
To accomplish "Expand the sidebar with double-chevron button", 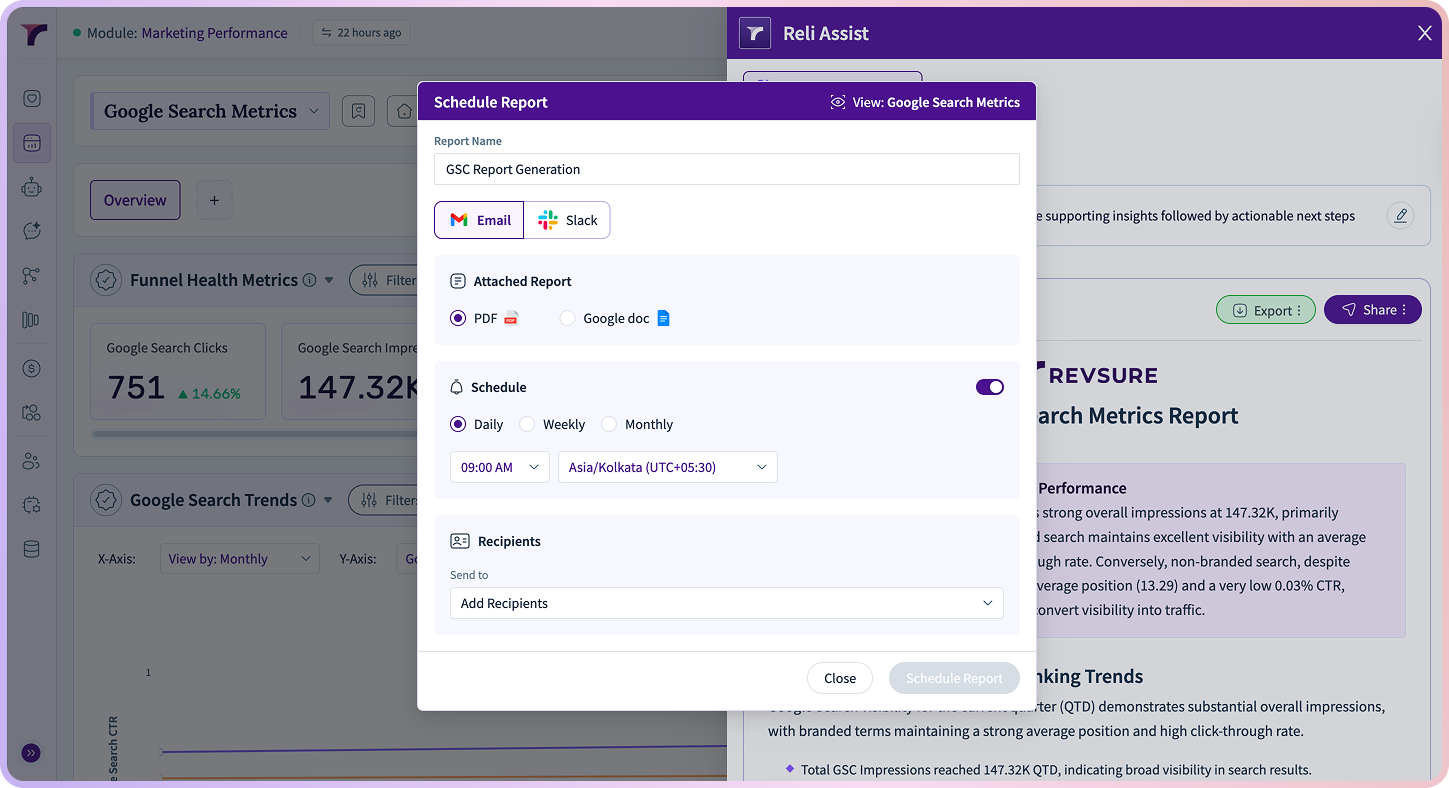I will [31, 753].
